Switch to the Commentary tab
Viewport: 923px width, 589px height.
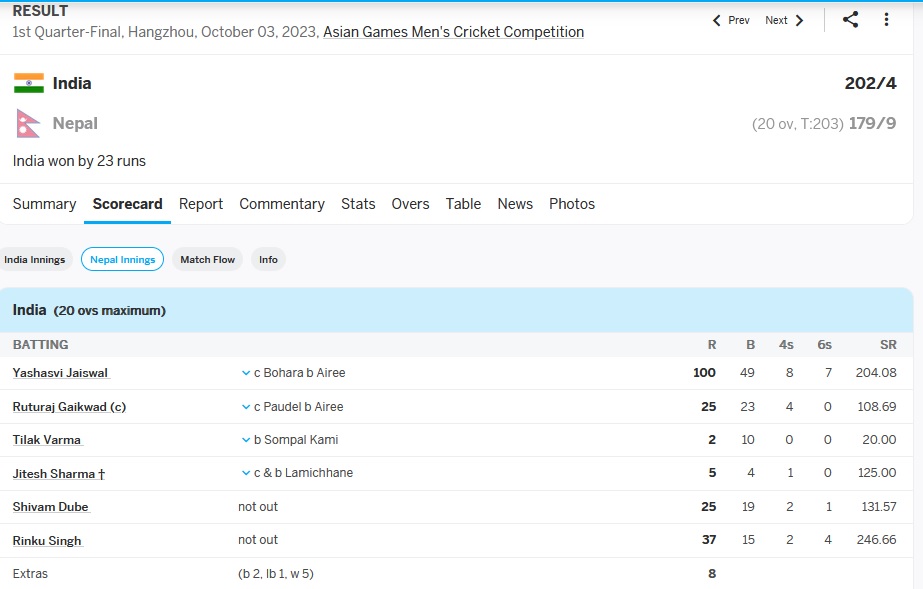(282, 204)
